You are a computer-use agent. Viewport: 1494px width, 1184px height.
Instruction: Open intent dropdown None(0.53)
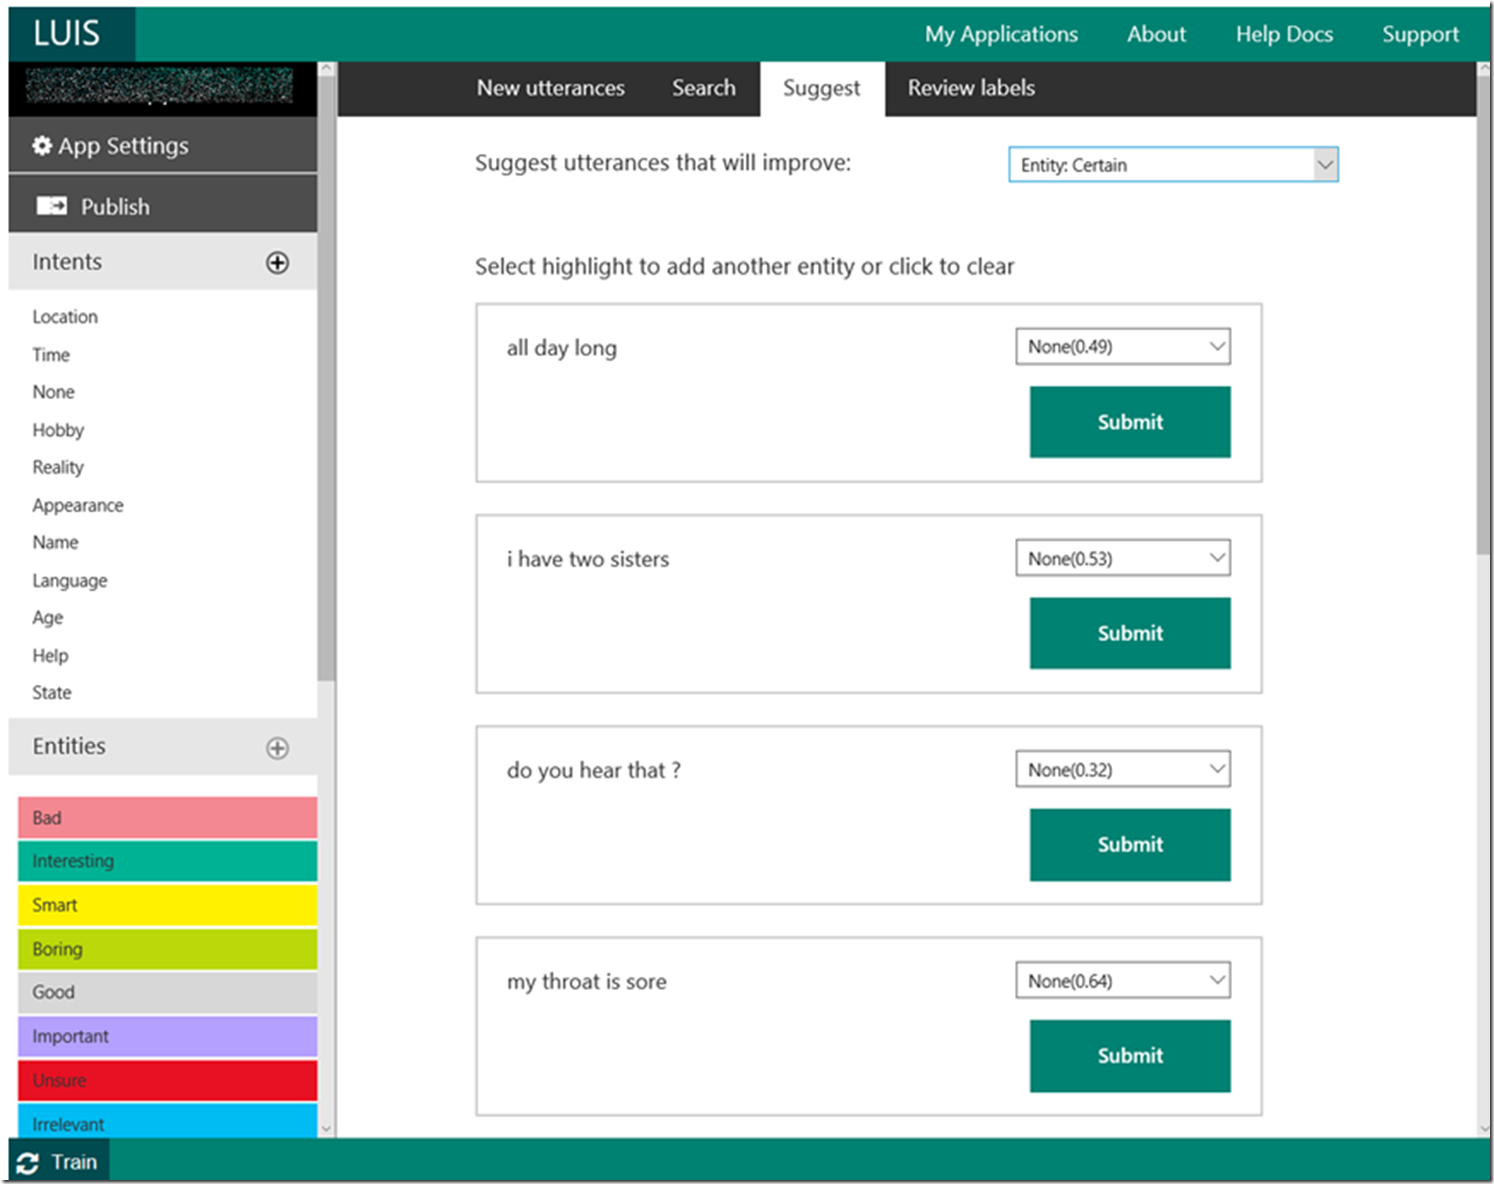(1123, 558)
